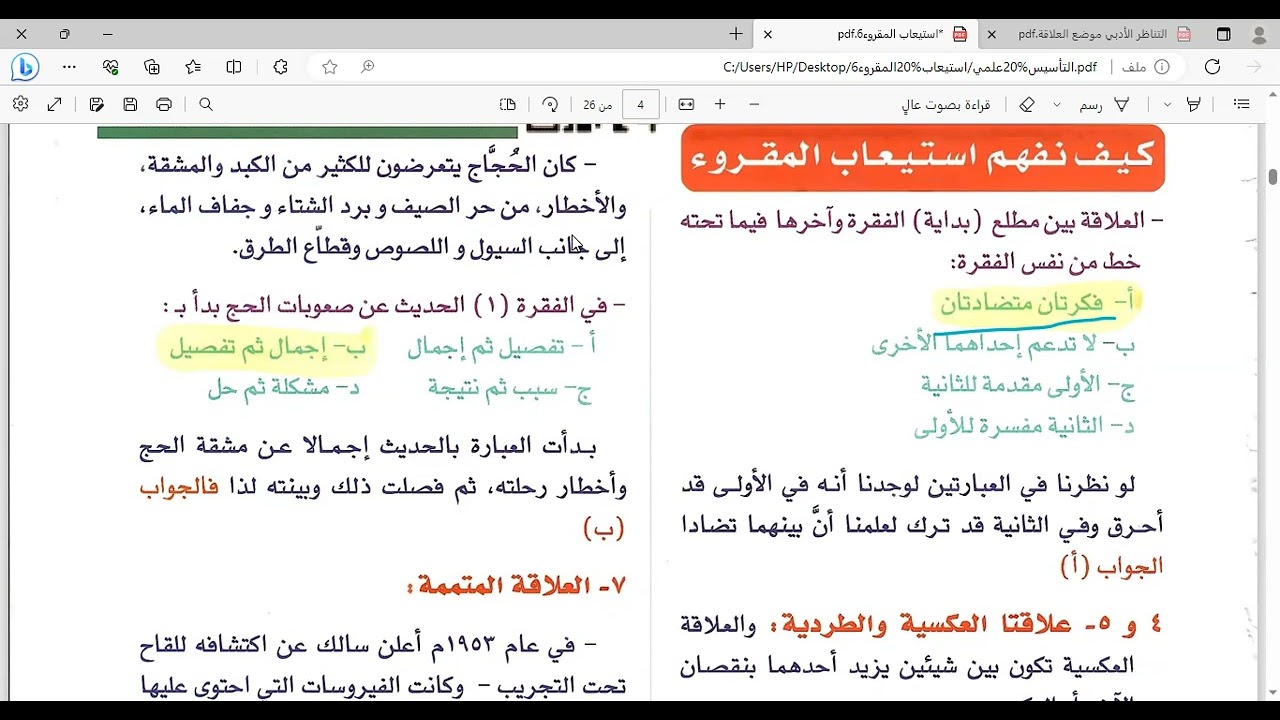1280x720 pixels.
Task: Click the text الجواب (أ)
Action: pyautogui.click(x=1111, y=567)
